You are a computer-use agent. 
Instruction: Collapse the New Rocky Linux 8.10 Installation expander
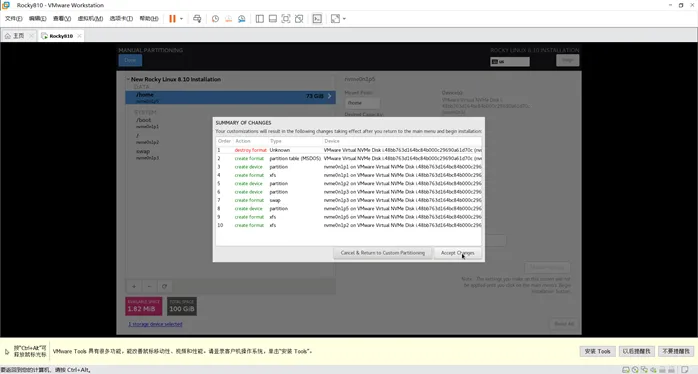128,79
